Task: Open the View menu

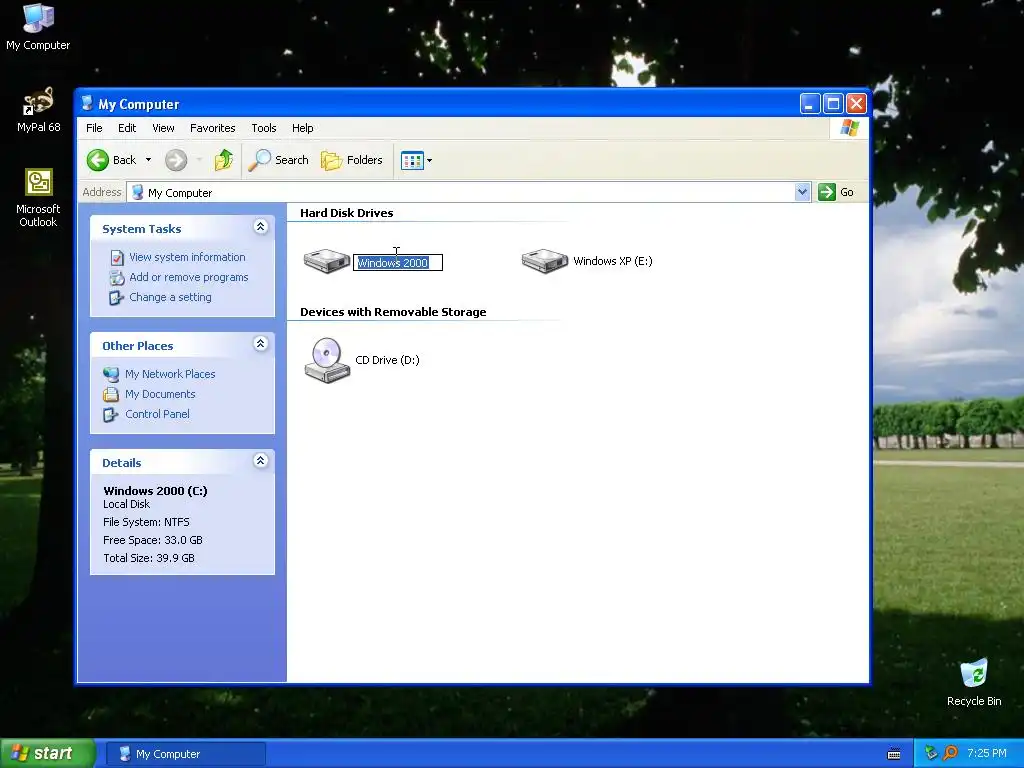Action: coord(163,128)
